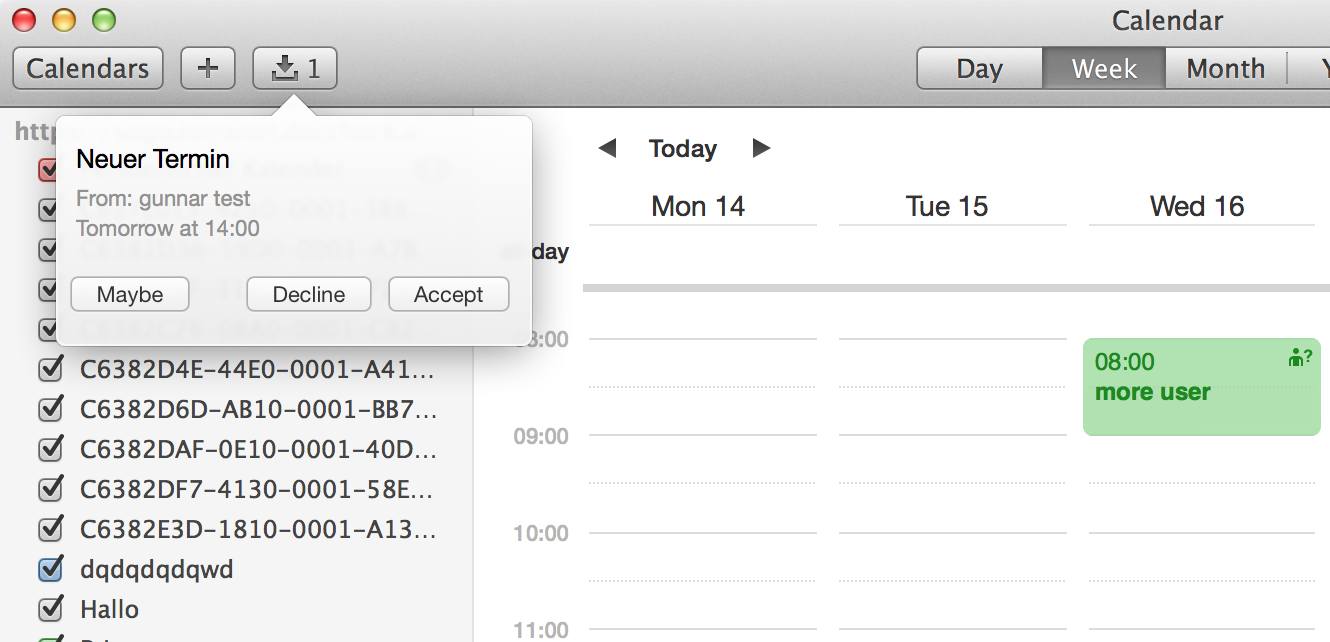Click the yellow minimize window button
The image size is (1330, 642).
click(63, 20)
